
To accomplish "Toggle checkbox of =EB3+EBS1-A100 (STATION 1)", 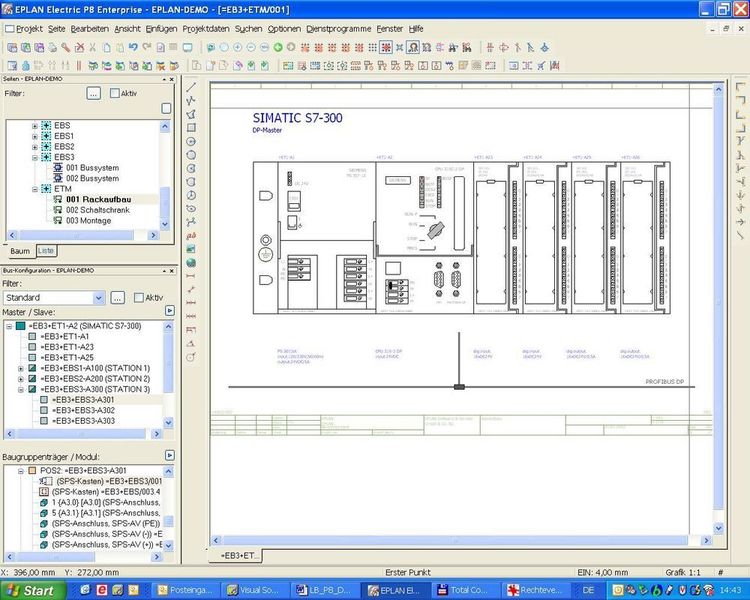I will [32, 369].
